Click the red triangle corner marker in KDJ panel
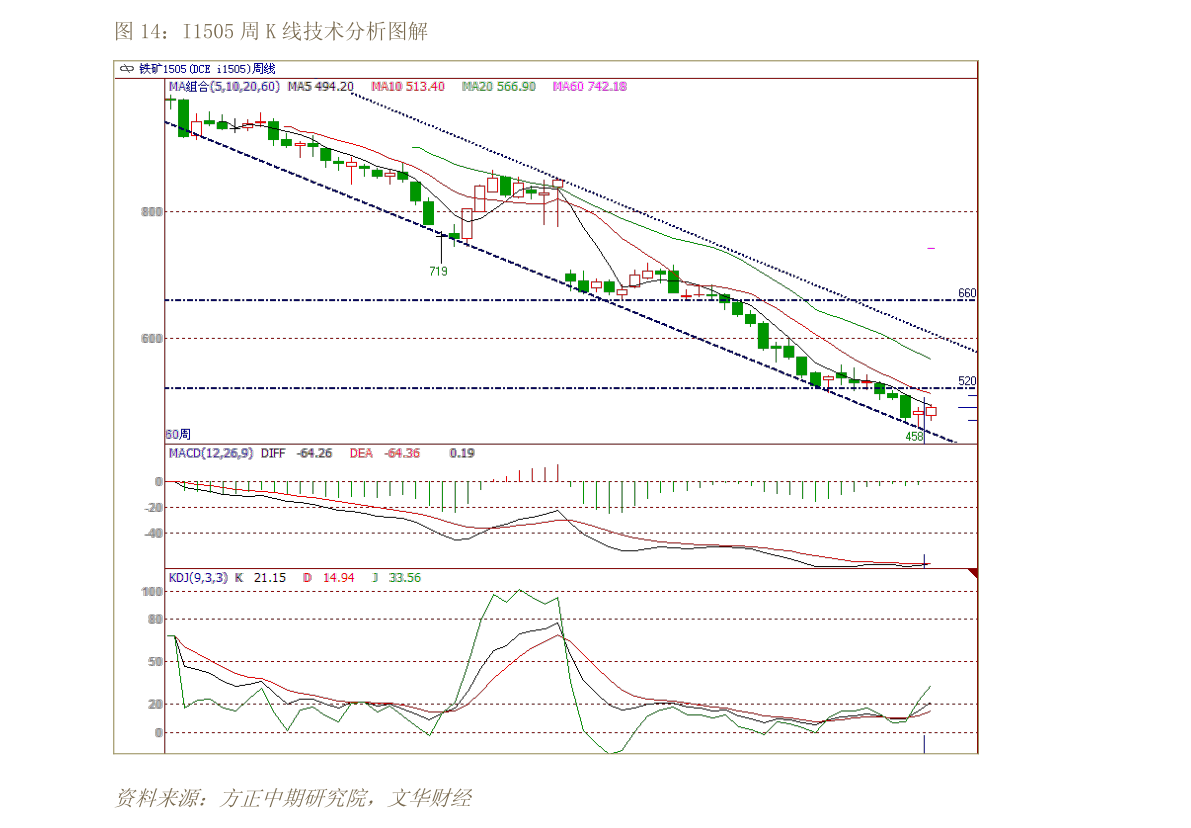1191x828 pixels. (972, 574)
